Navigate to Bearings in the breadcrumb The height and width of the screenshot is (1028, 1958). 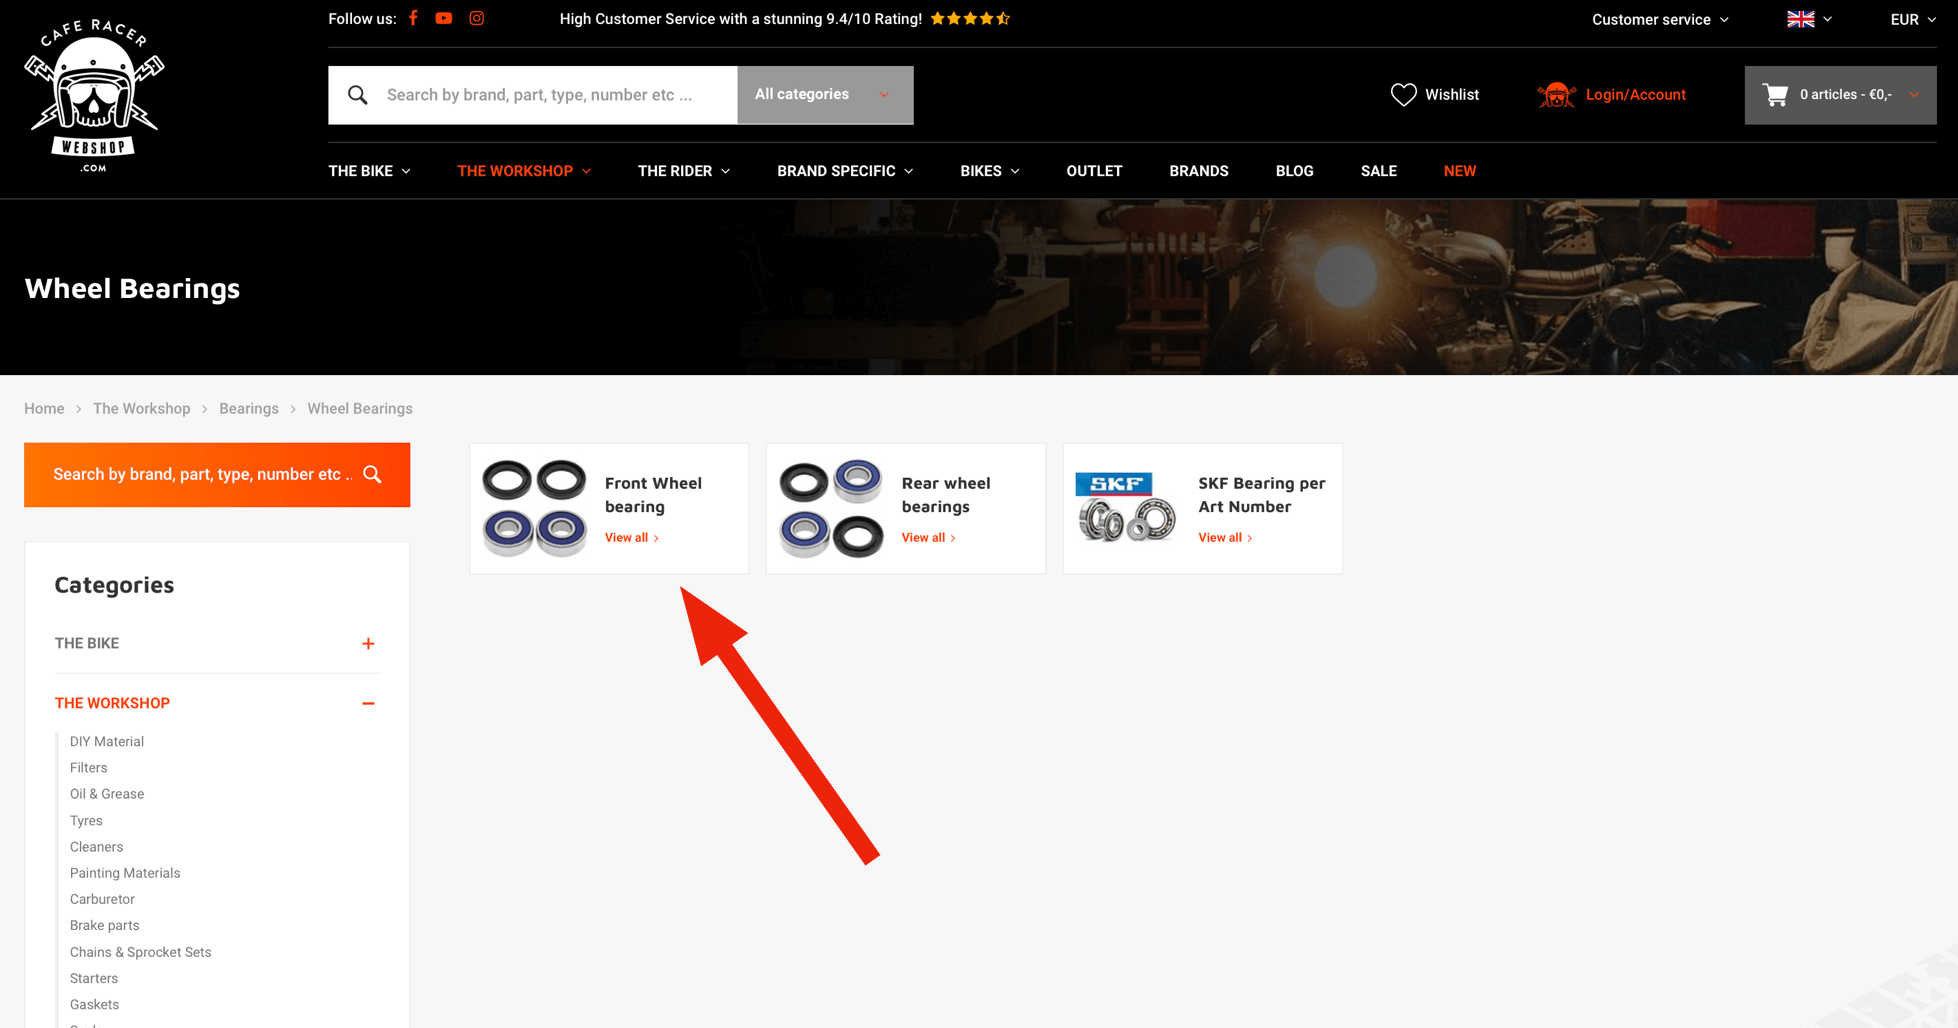(x=248, y=408)
